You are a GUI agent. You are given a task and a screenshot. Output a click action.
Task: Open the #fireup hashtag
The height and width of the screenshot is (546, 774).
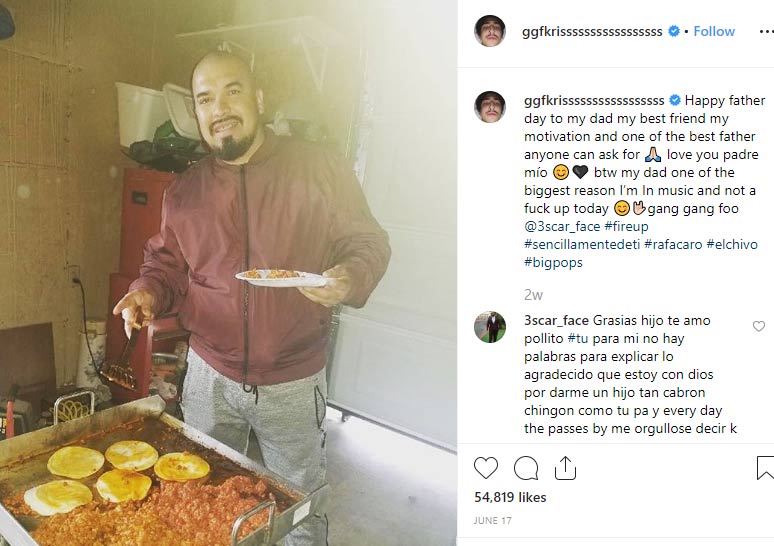[626, 227]
